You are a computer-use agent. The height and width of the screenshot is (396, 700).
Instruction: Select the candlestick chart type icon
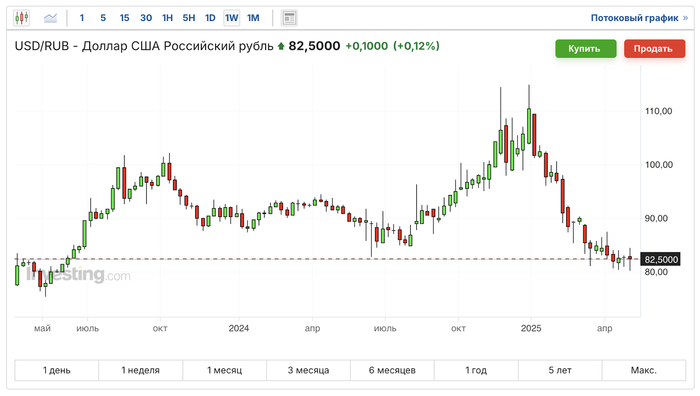tap(21, 18)
